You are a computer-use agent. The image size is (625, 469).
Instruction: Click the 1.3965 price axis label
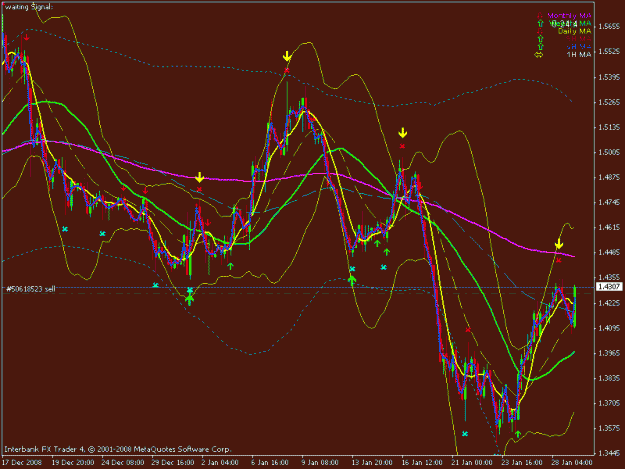[609, 353]
